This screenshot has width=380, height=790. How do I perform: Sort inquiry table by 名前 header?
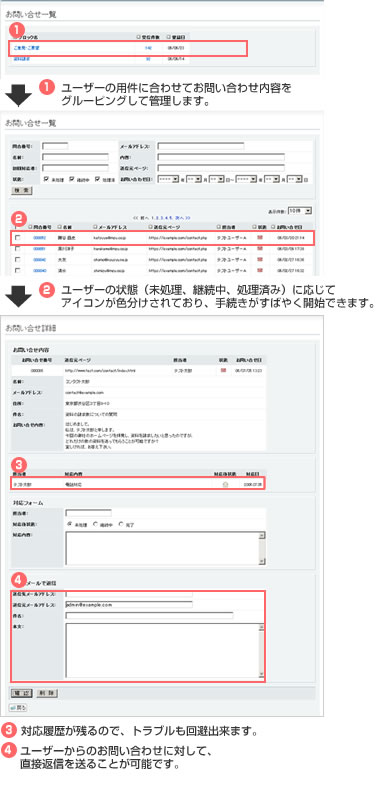(66, 227)
